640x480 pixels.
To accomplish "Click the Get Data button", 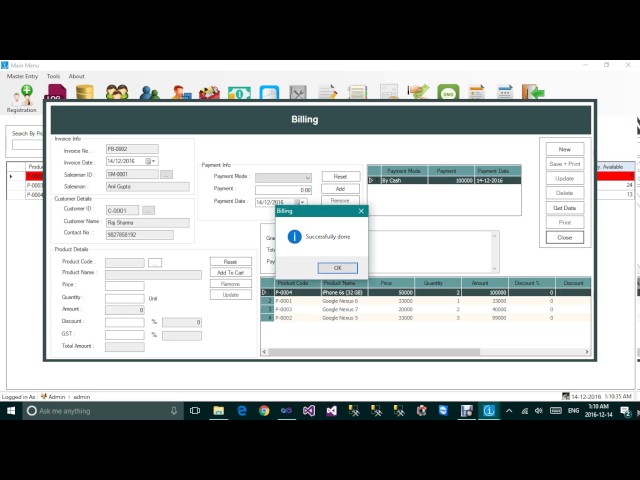I will point(565,208).
